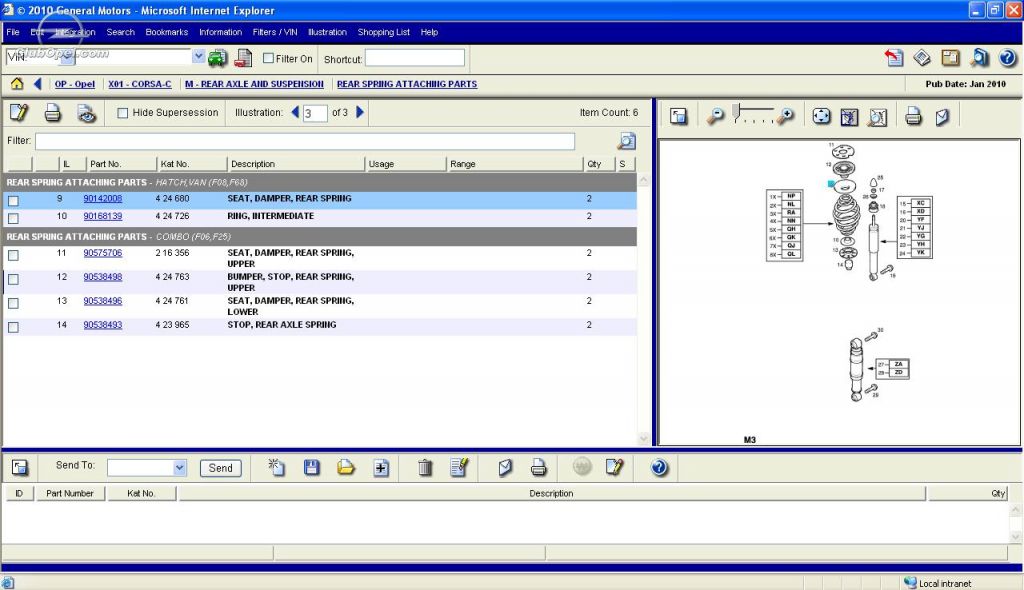
Task: Click the document preview eye icon
Action: pos(86,113)
